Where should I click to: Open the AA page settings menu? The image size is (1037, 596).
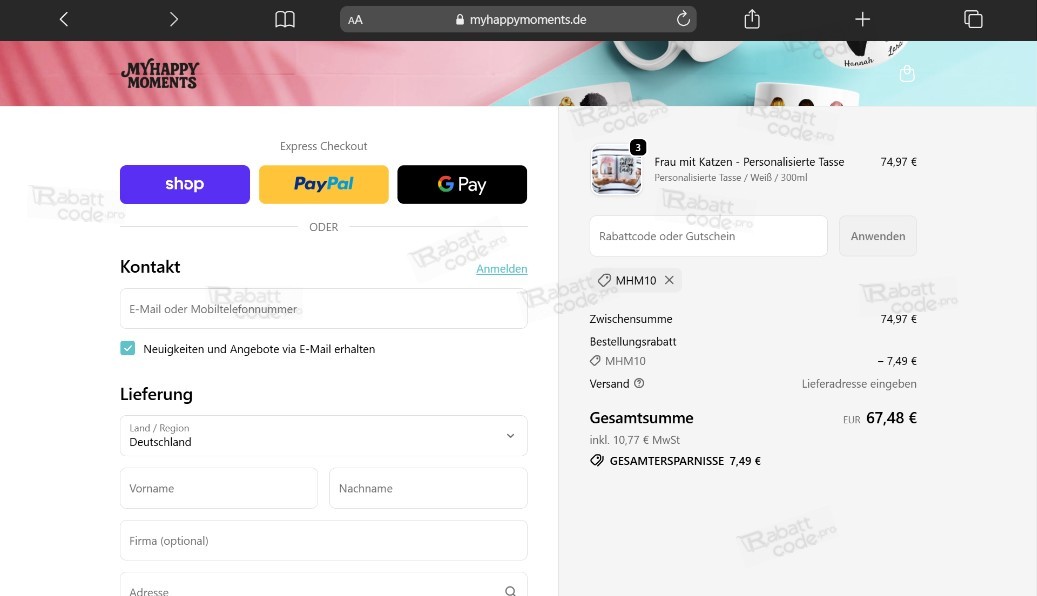[x=354, y=18]
